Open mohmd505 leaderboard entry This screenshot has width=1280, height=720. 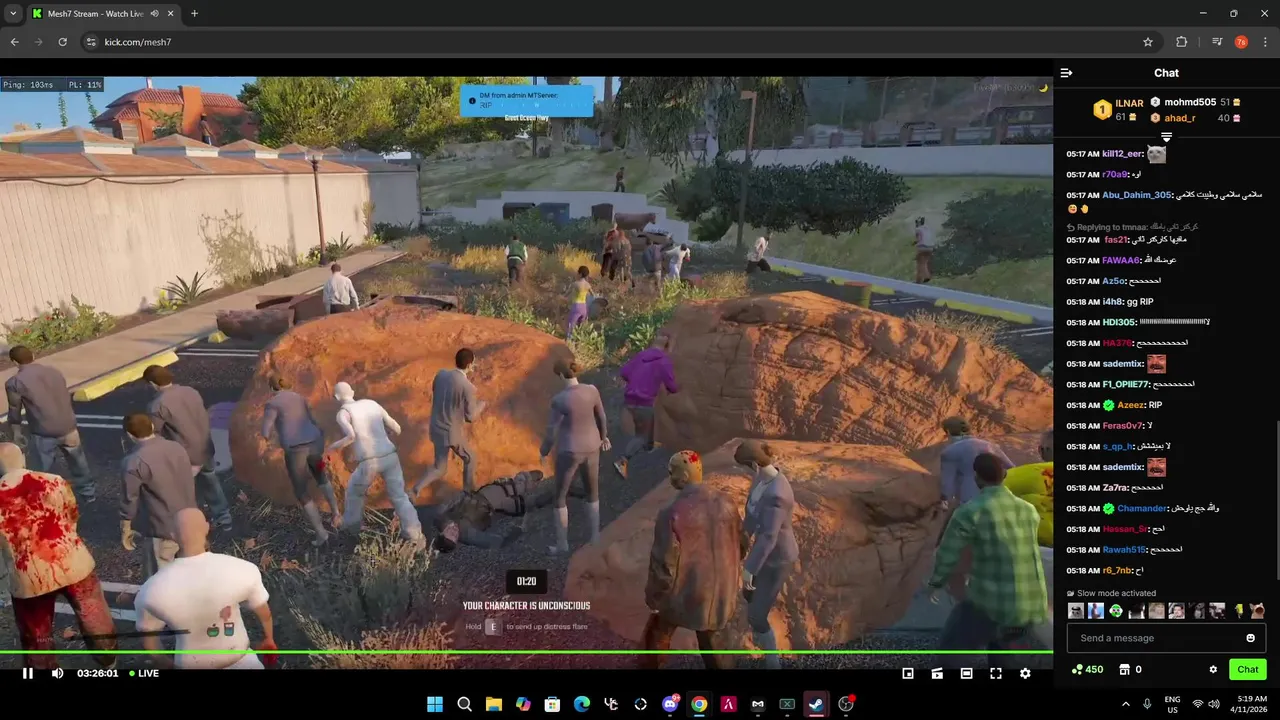pyautogui.click(x=1195, y=102)
